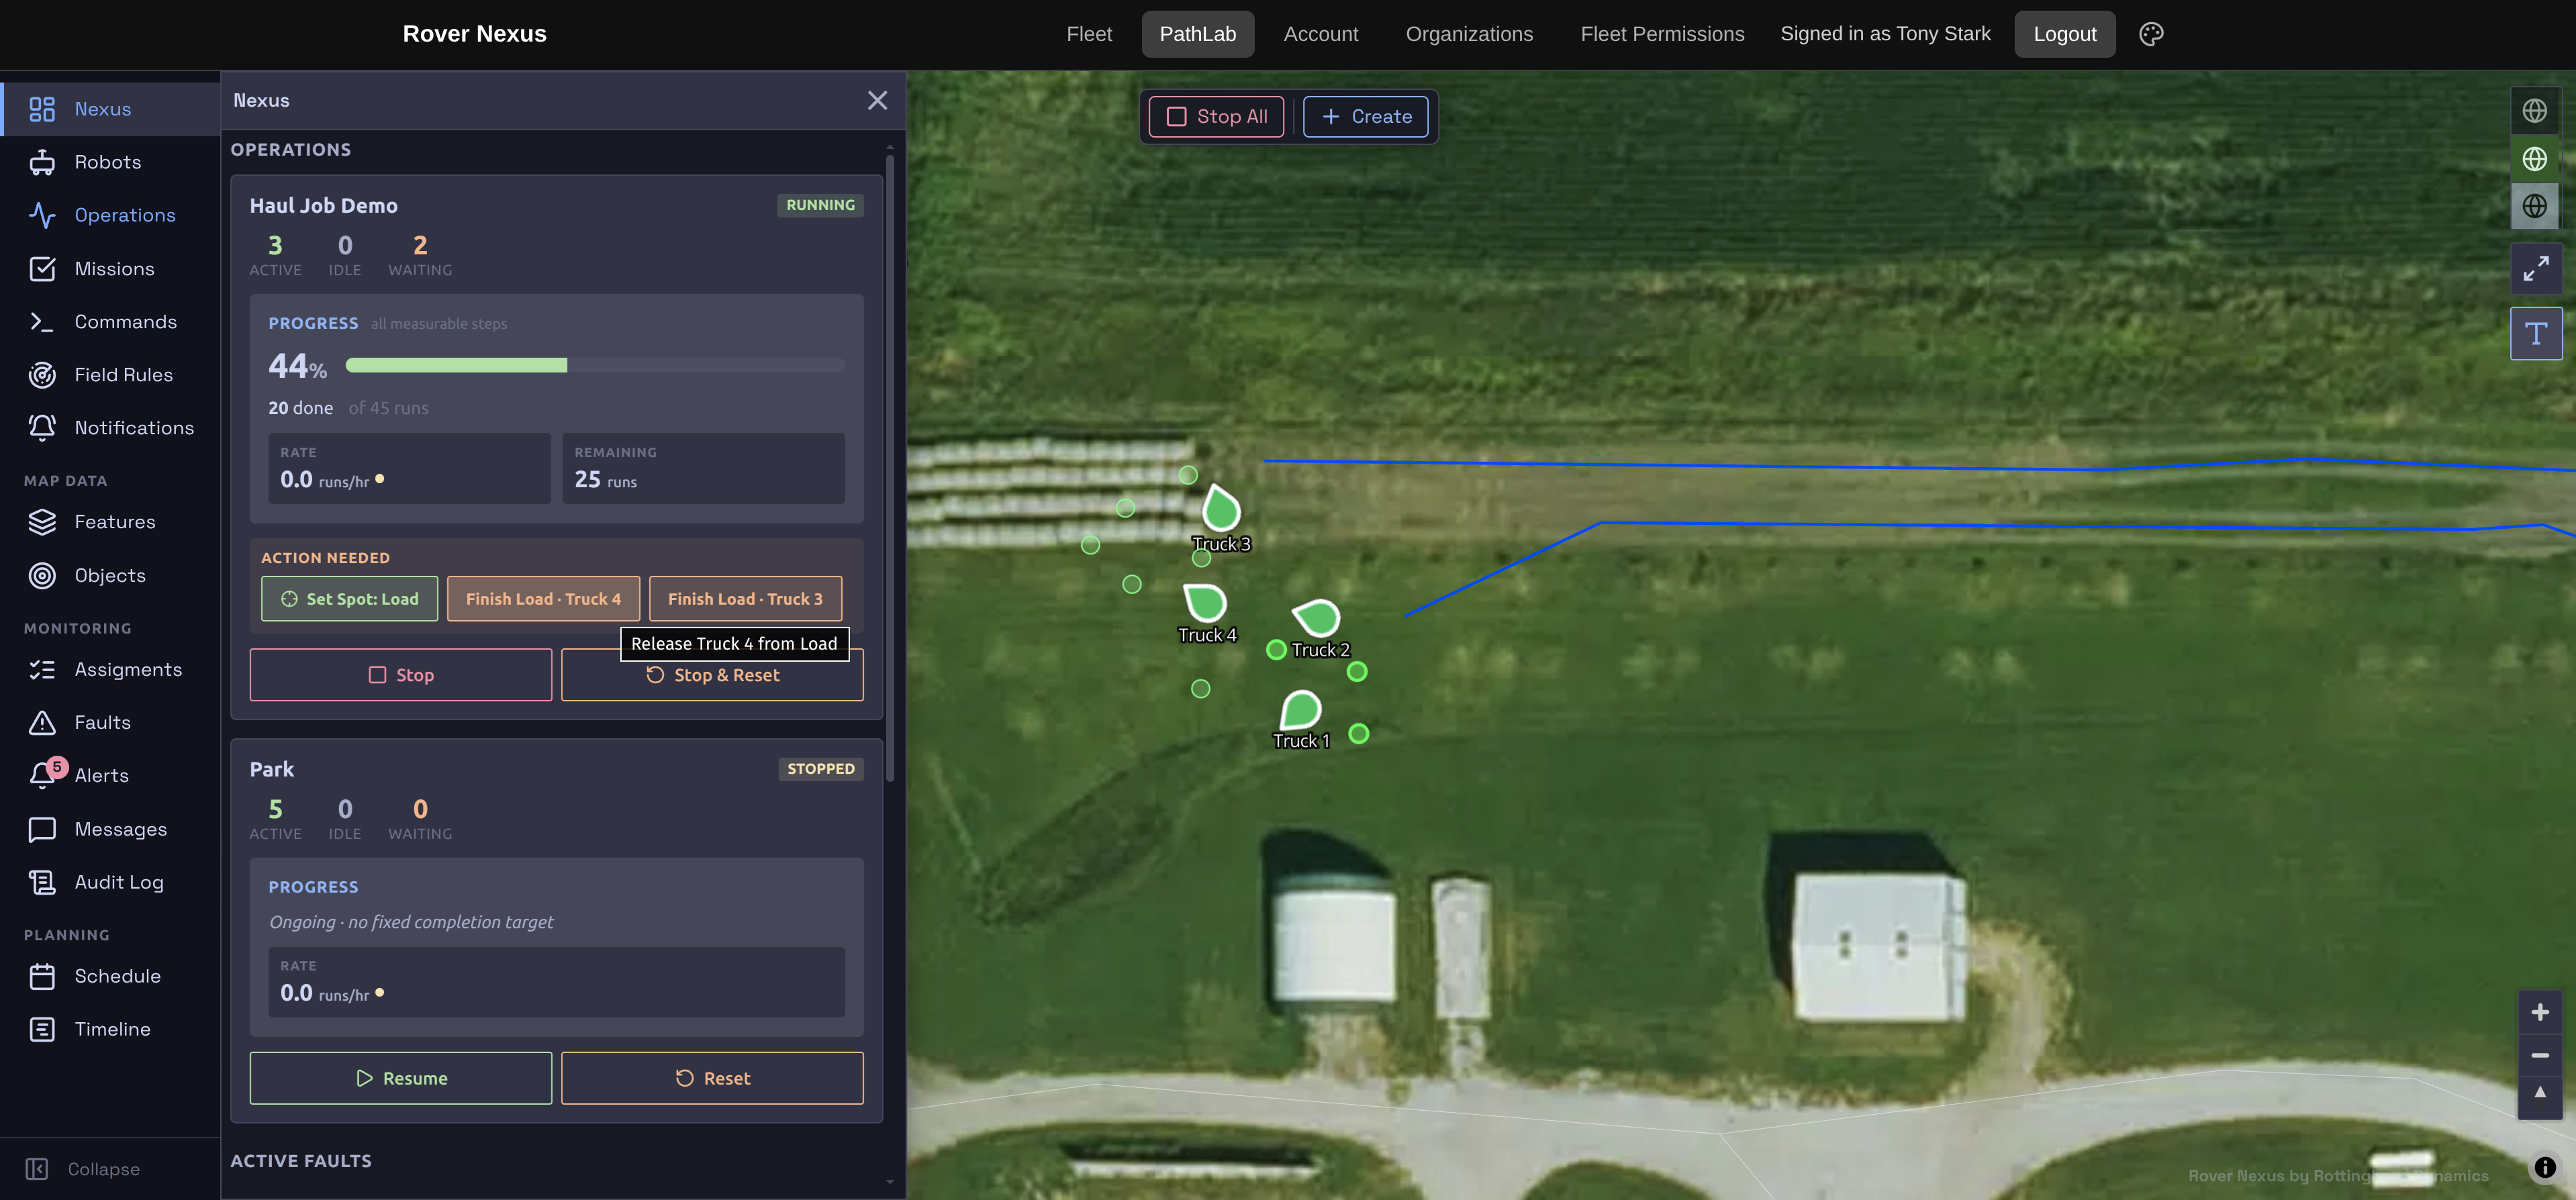2576x1200 pixels.
Task: Open Fleet Permissions tab
Action: 1661,34
